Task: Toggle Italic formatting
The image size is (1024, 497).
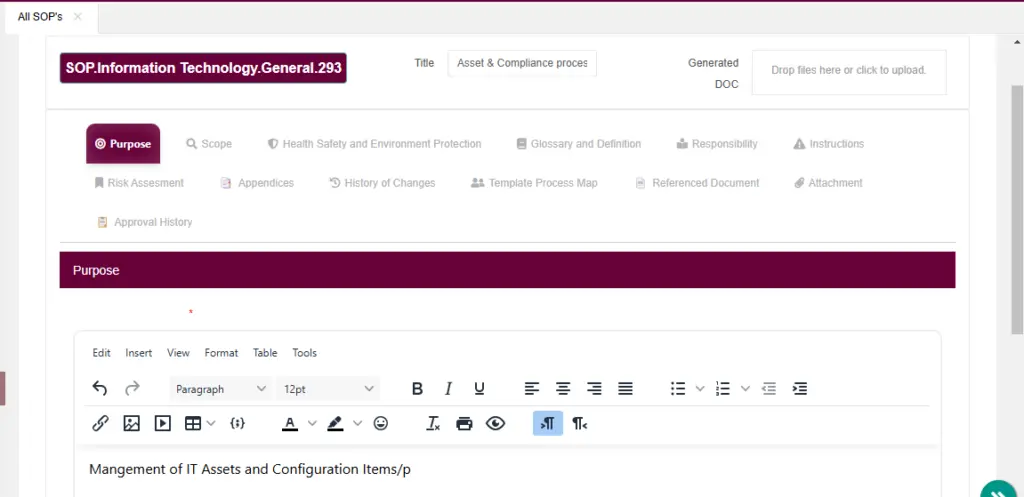Action: pyautogui.click(x=448, y=388)
